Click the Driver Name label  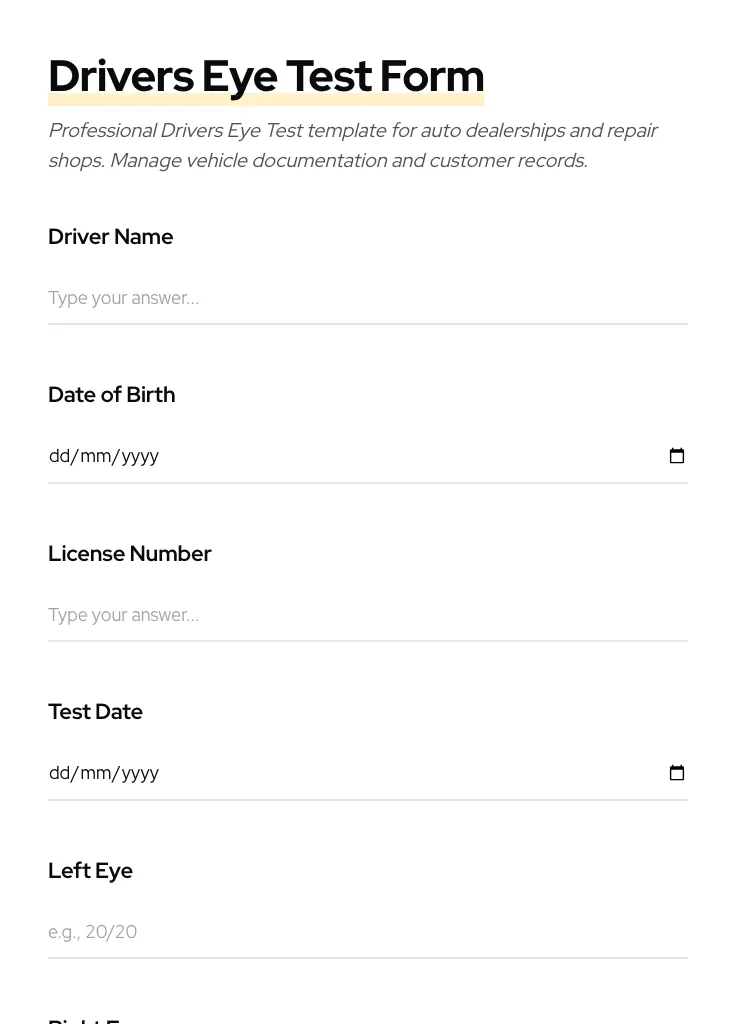tap(110, 237)
